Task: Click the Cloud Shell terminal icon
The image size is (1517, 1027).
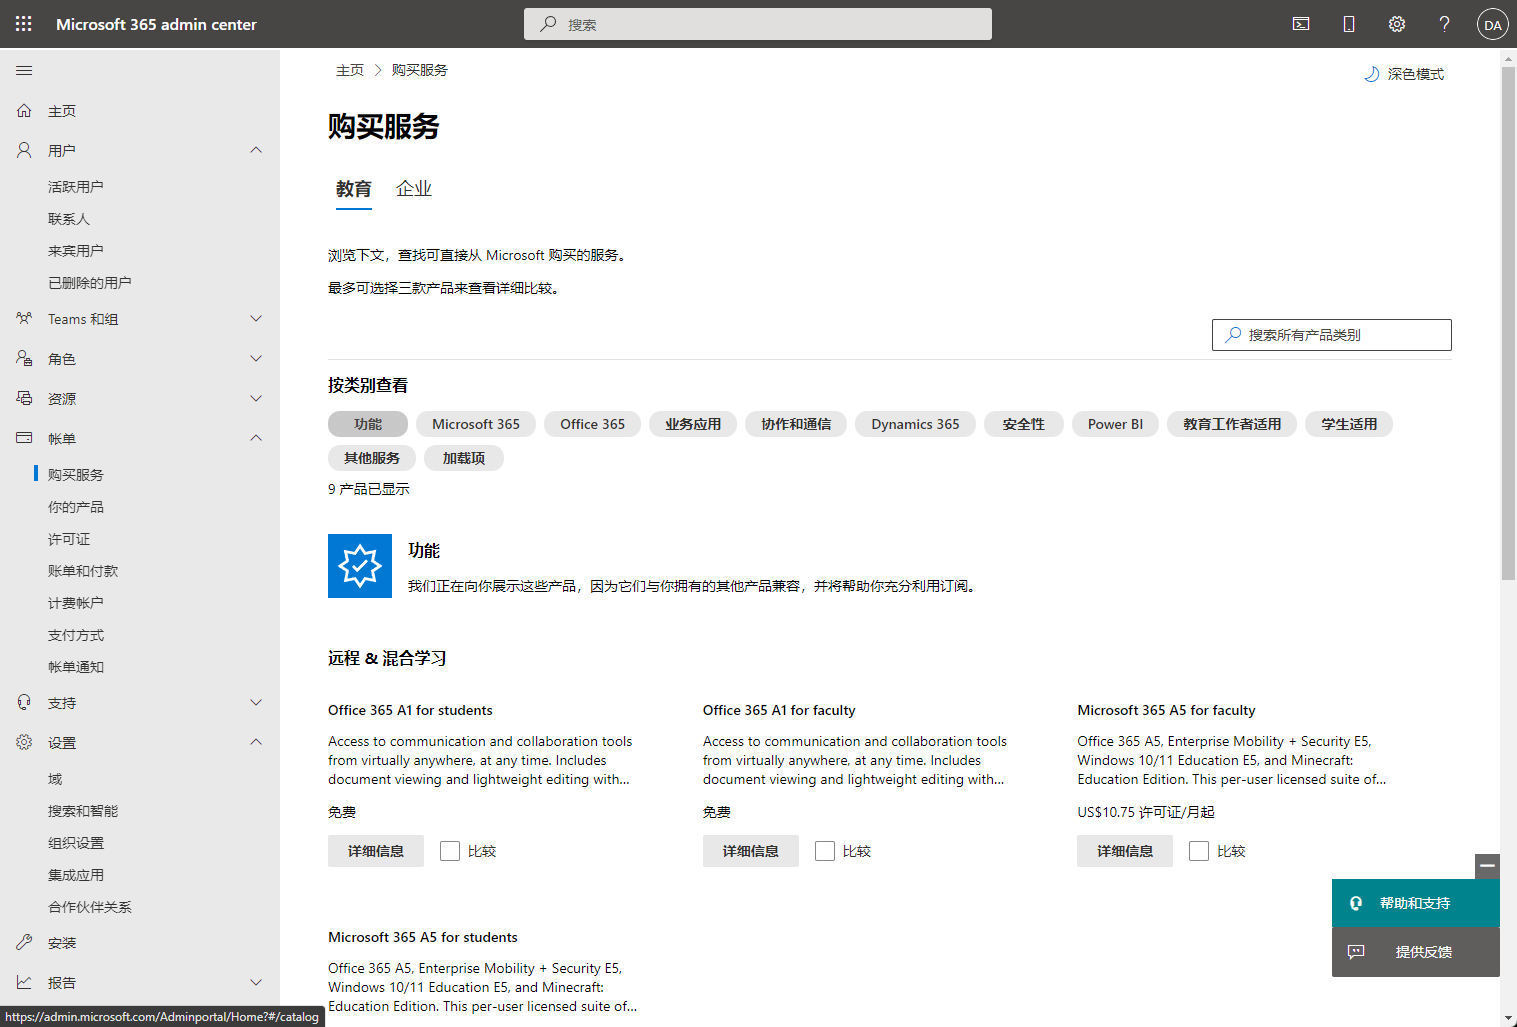Action: 1301,24
